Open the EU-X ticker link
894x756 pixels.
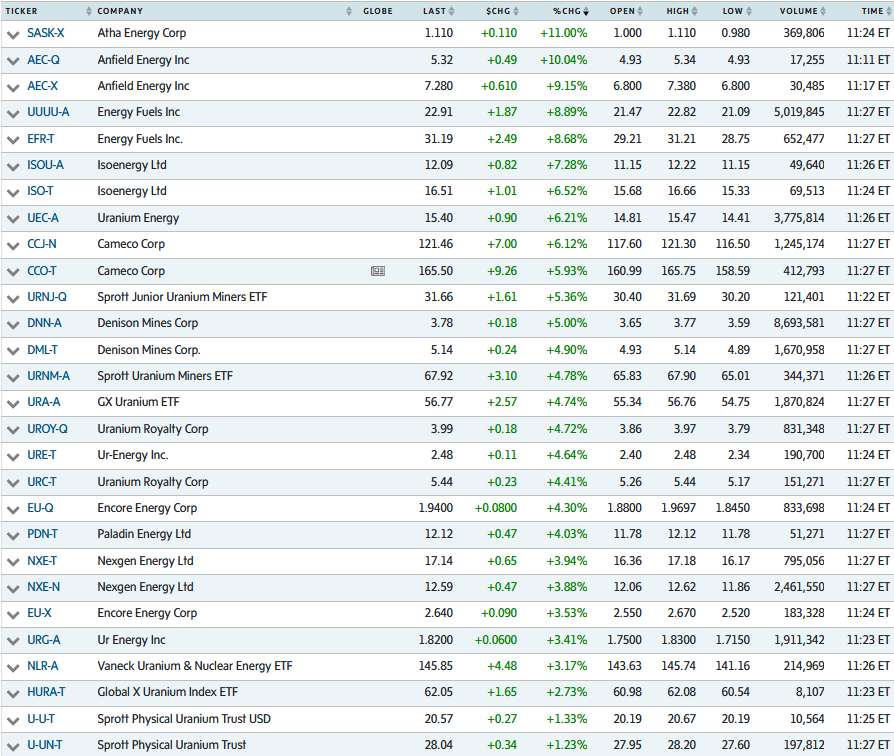coord(39,613)
